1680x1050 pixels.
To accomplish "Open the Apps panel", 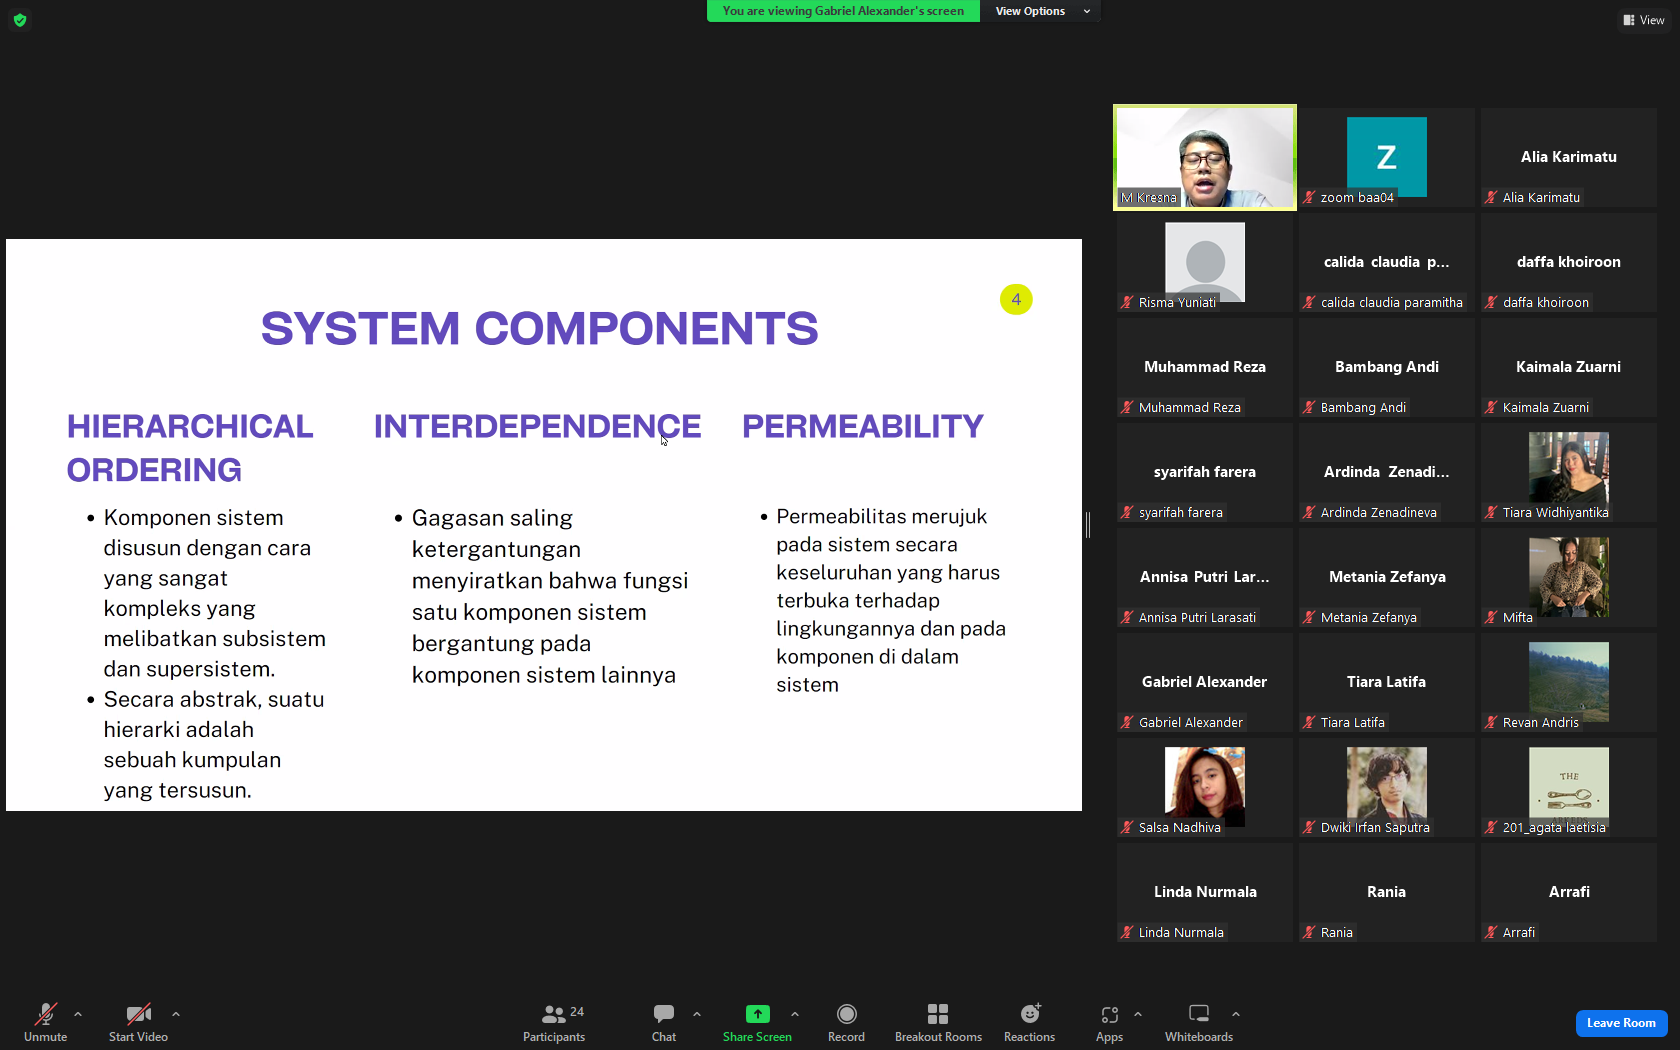I will click(x=1109, y=1022).
